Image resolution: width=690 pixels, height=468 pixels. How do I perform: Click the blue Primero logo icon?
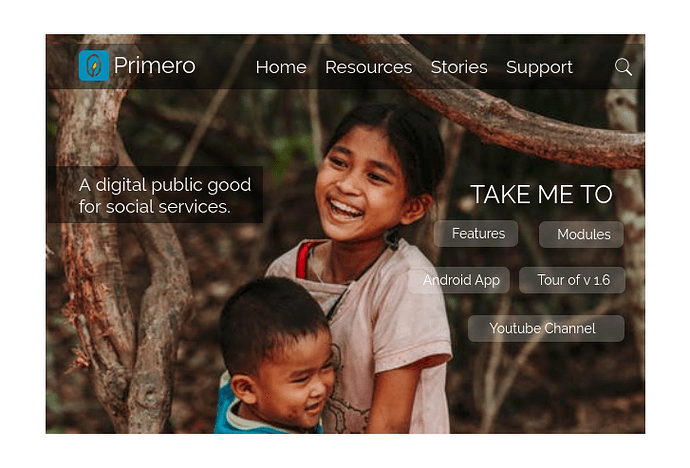94,66
